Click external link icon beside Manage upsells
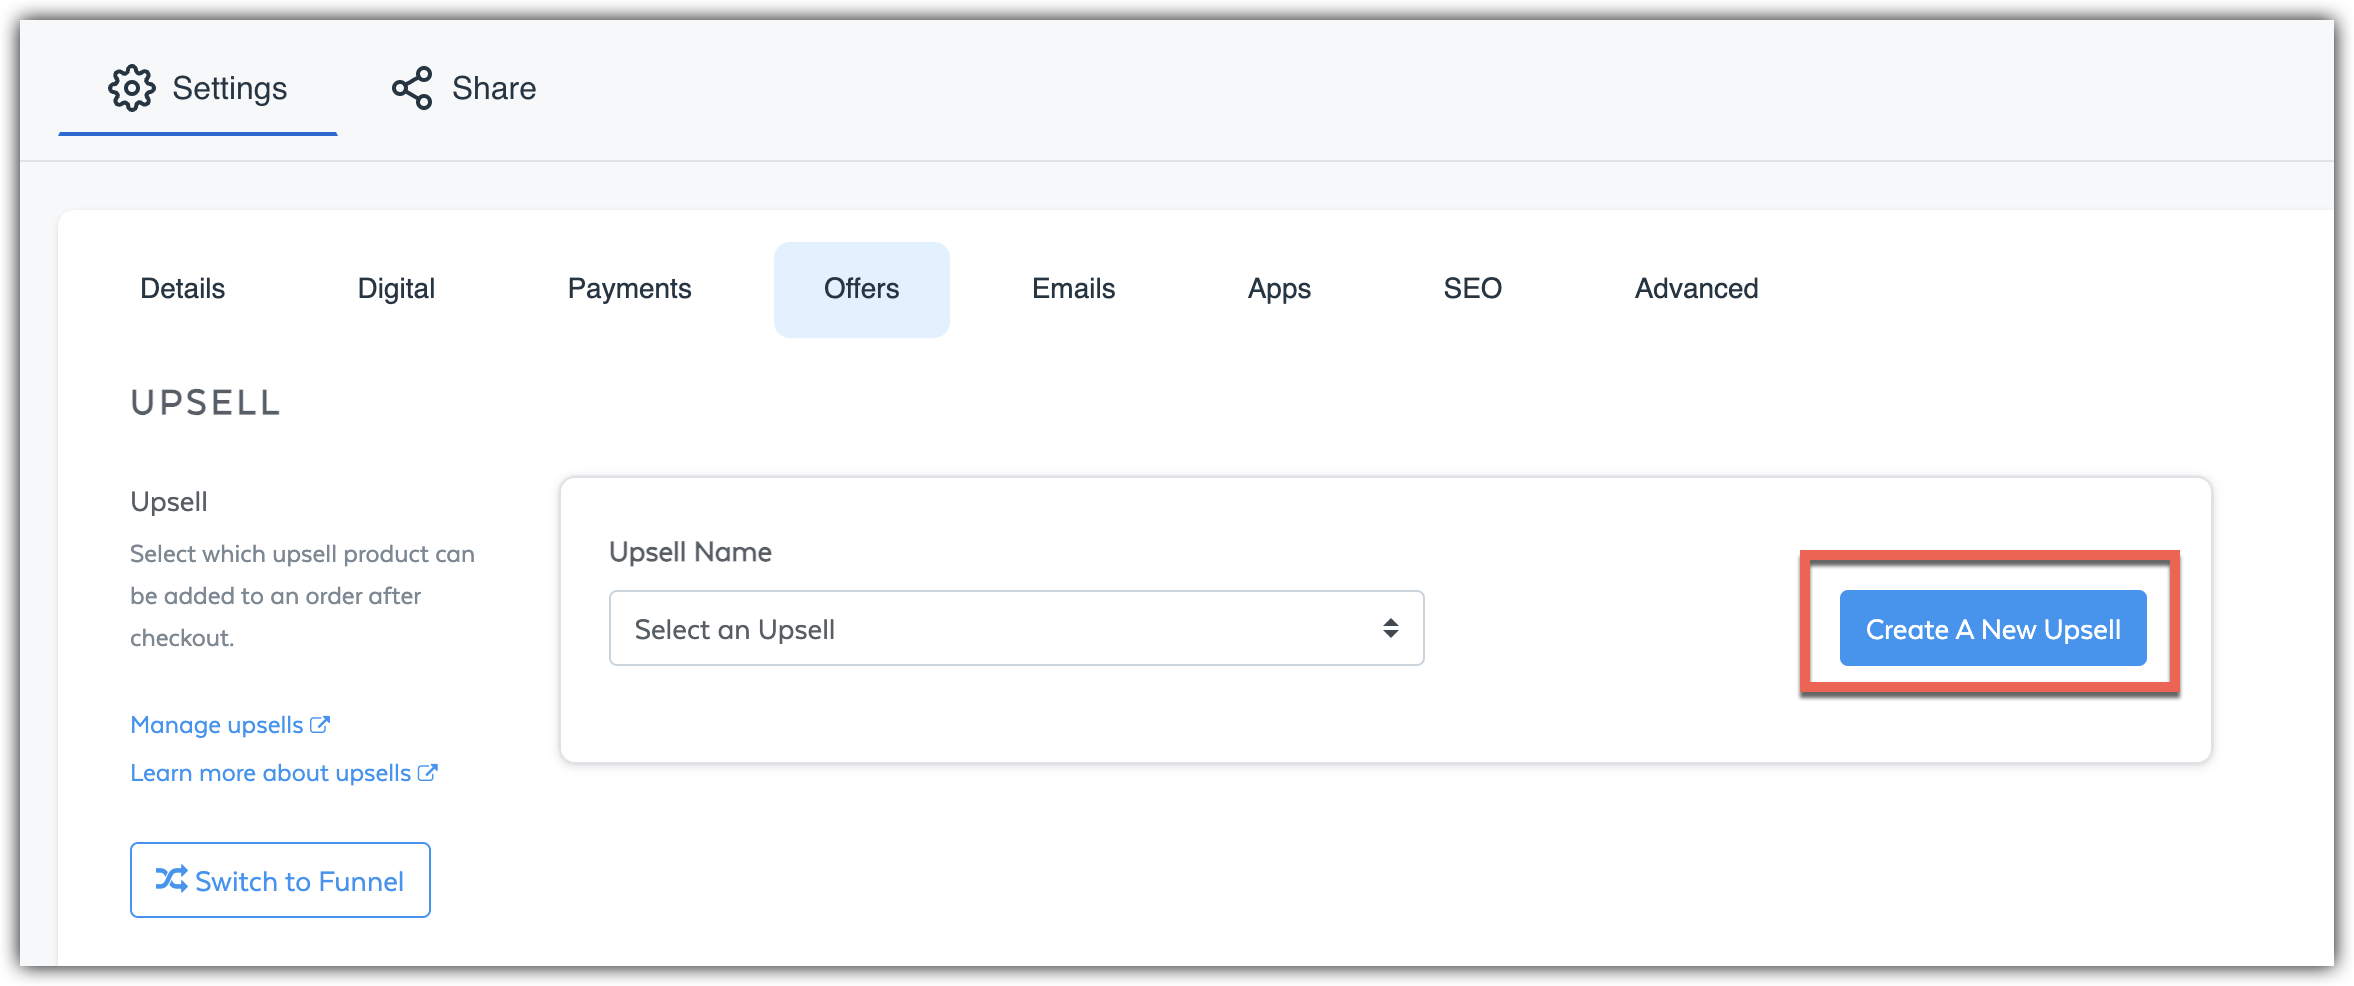The image size is (2354, 986). pyautogui.click(x=320, y=725)
